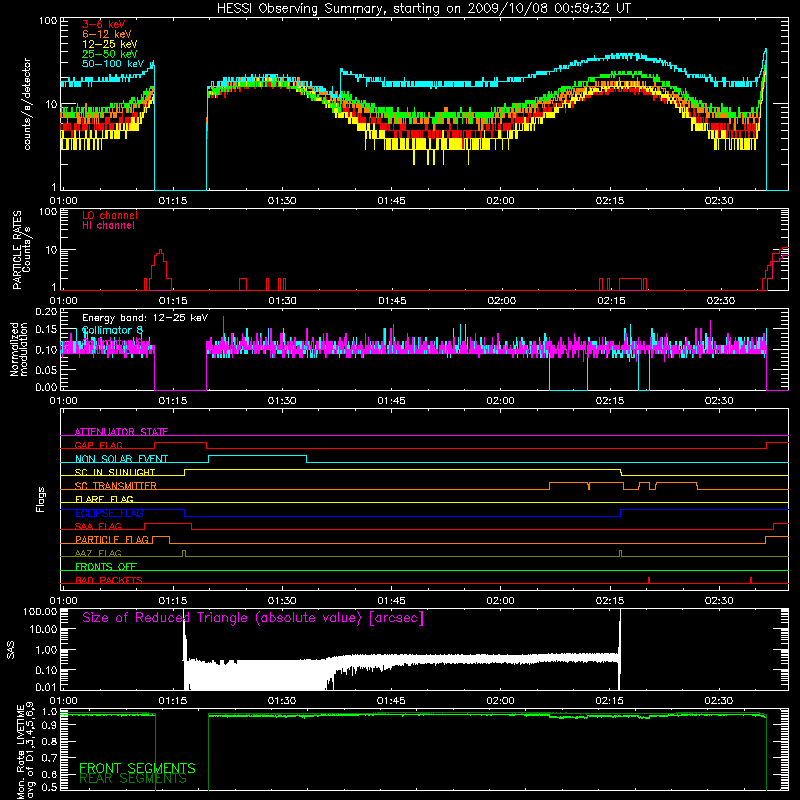Click the Normalized modulation axis label
The height and width of the screenshot is (800, 800).
pyautogui.click(x=19, y=349)
